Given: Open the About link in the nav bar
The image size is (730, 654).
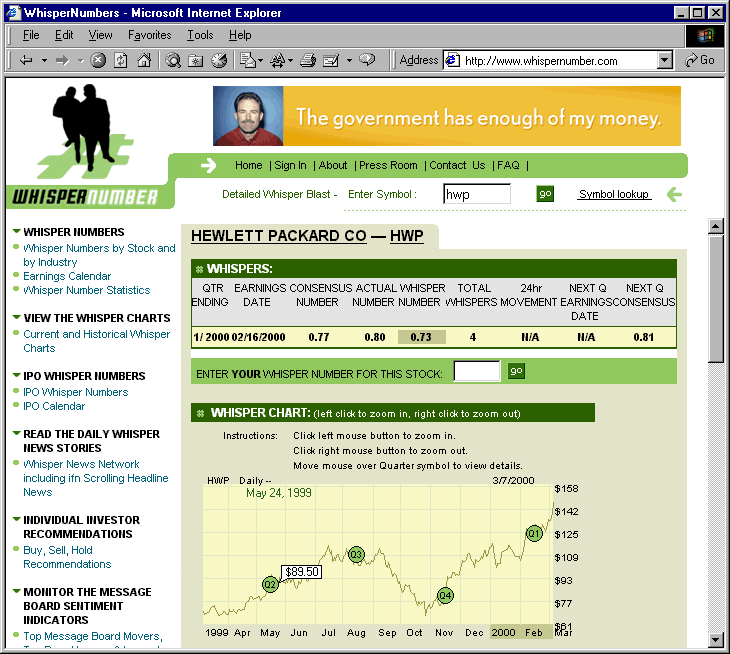Looking at the screenshot, I should pyautogui.click(x=332, y=165).
